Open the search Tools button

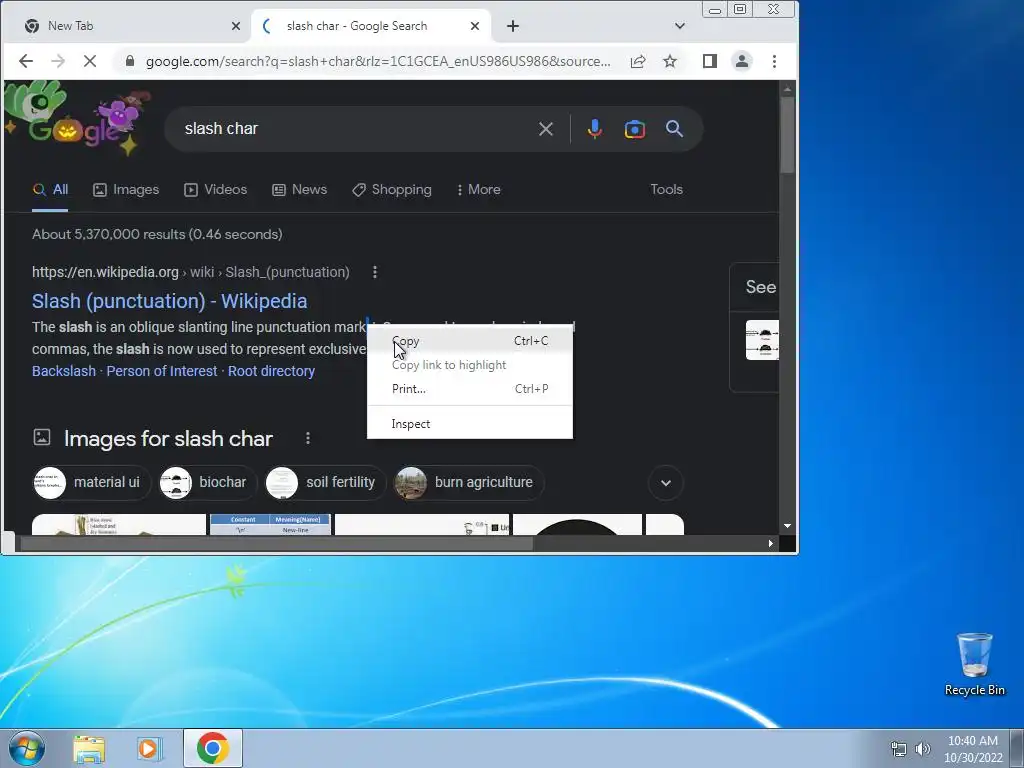coord(666,189)
